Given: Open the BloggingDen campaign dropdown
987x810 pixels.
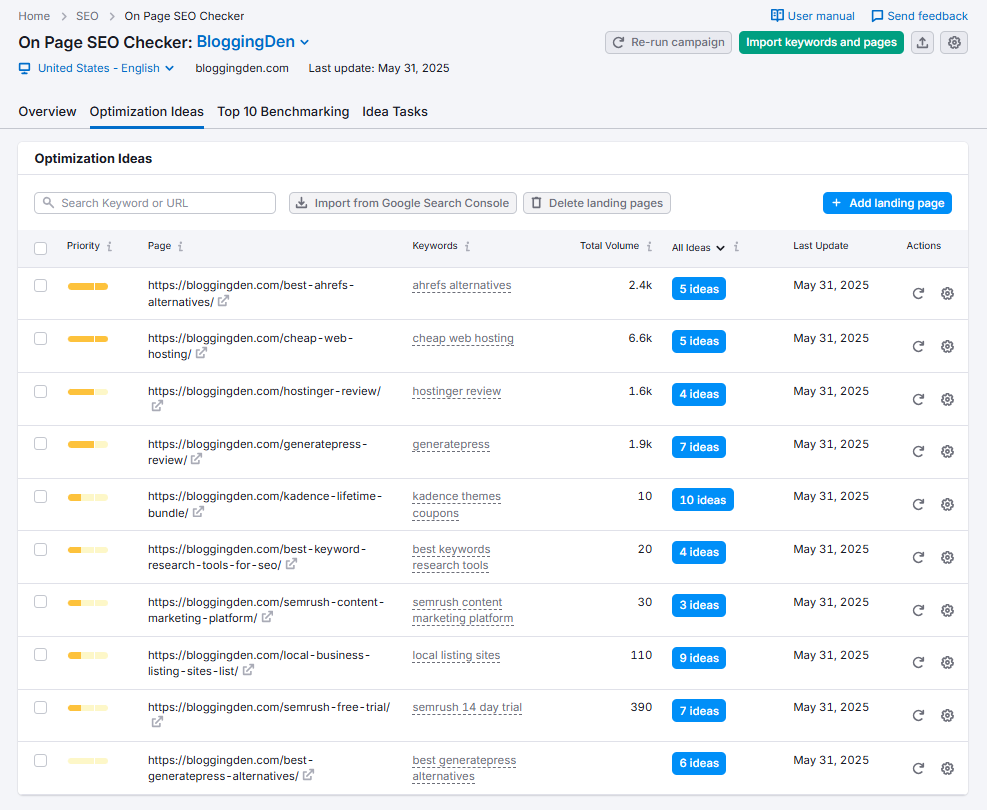Looking at the screenshot, I should point(306,42).
